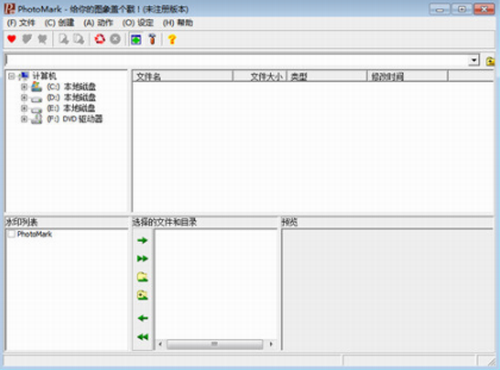
Task: Expand the (C:) local disk node
Action: pyautogui.click(x=24, y=87)
